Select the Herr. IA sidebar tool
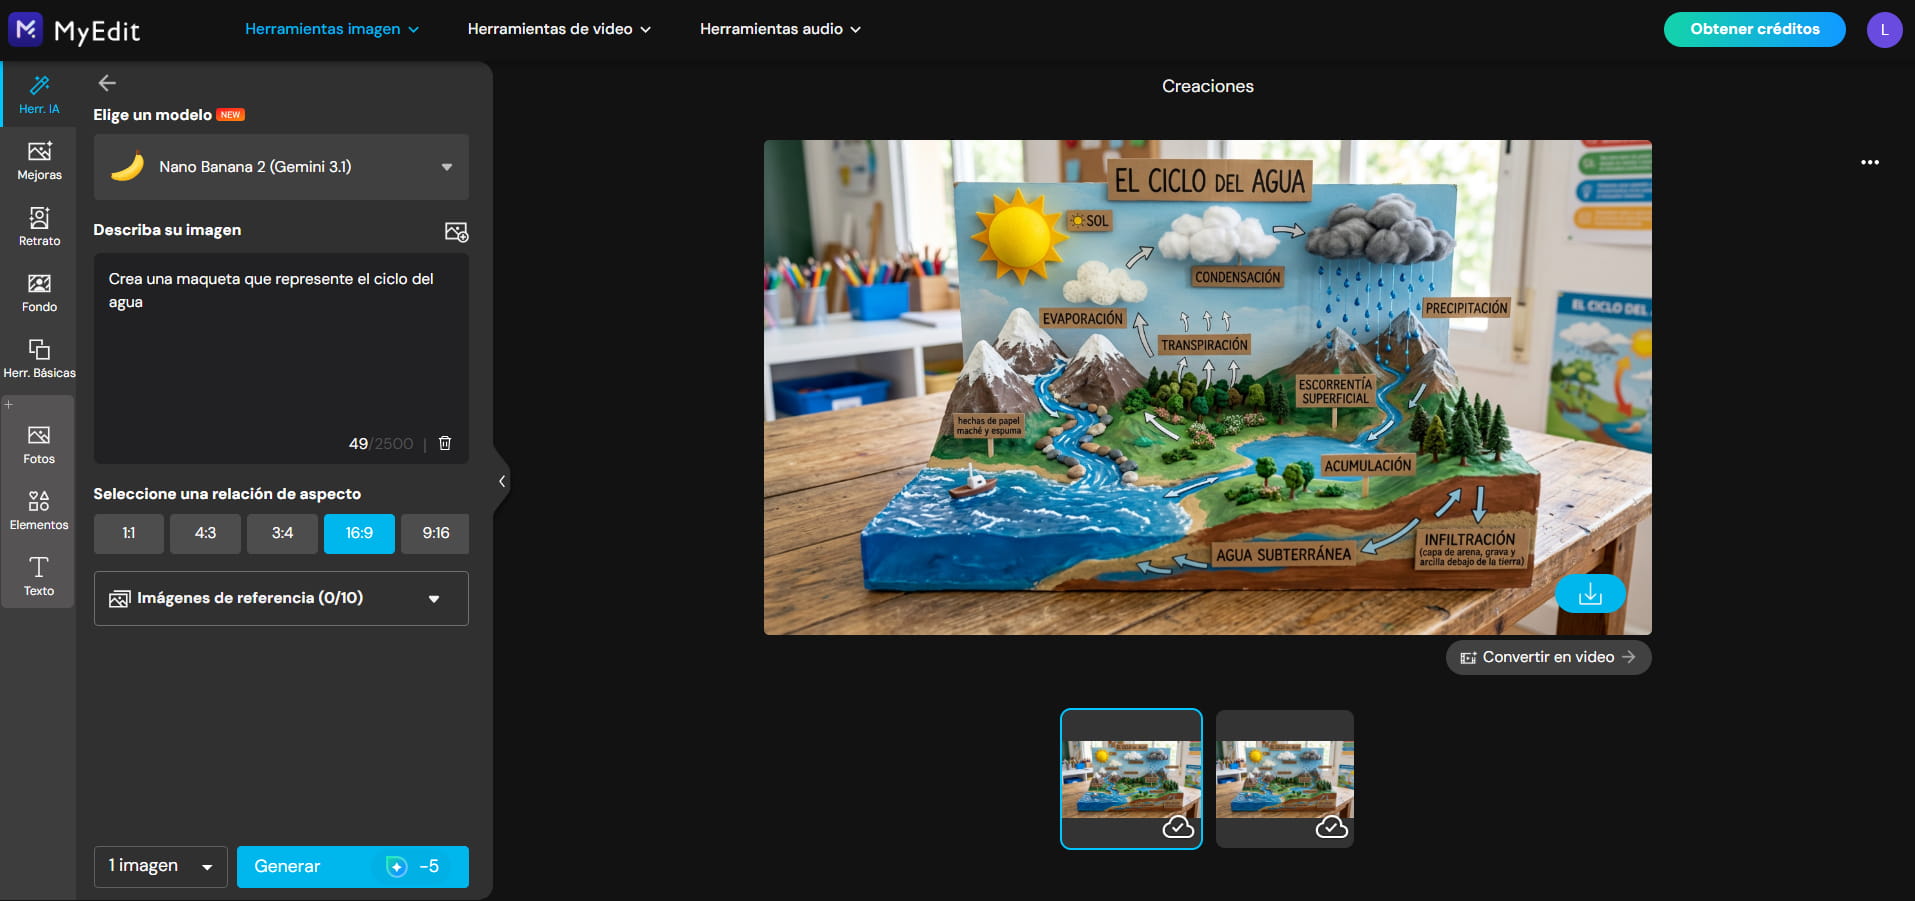The image size is (1915, 901). point(39,94)
